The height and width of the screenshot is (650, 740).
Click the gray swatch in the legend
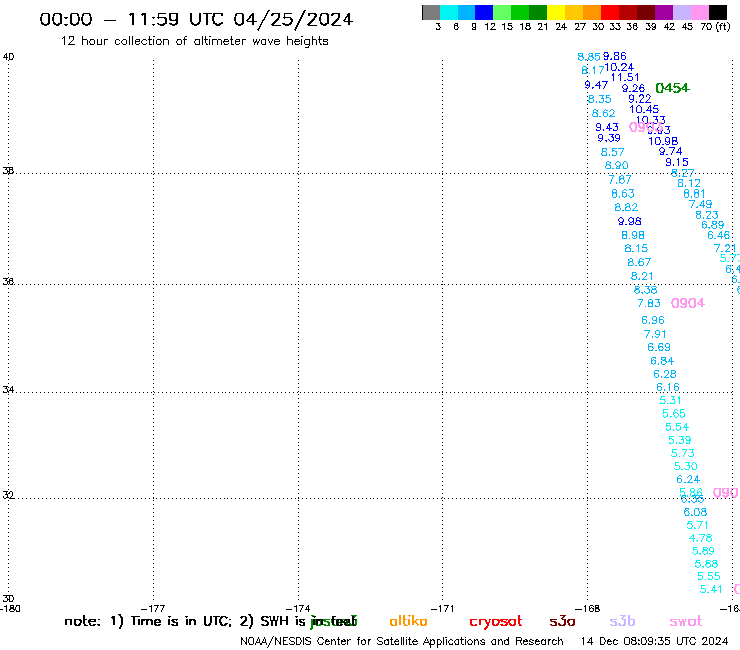[x=431, y=12]
